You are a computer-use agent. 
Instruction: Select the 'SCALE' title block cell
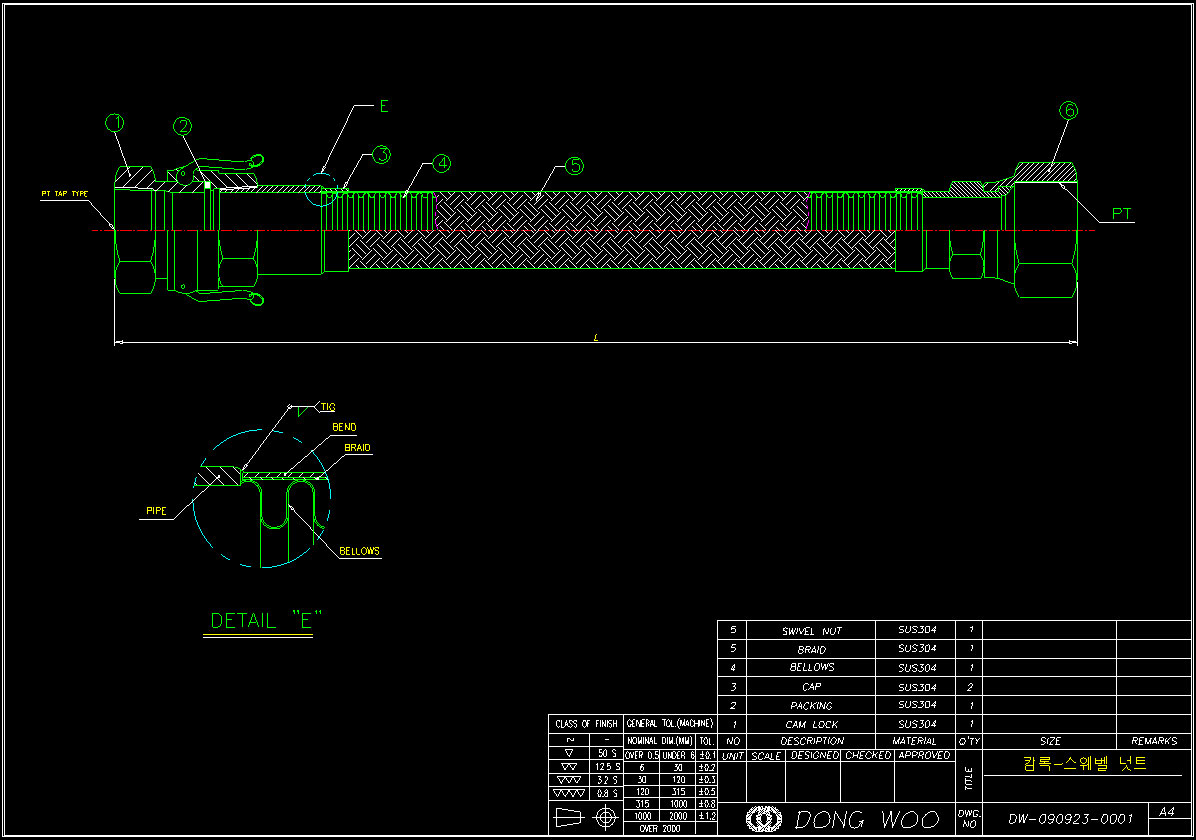pyautogui.click(x=766, y=756)
